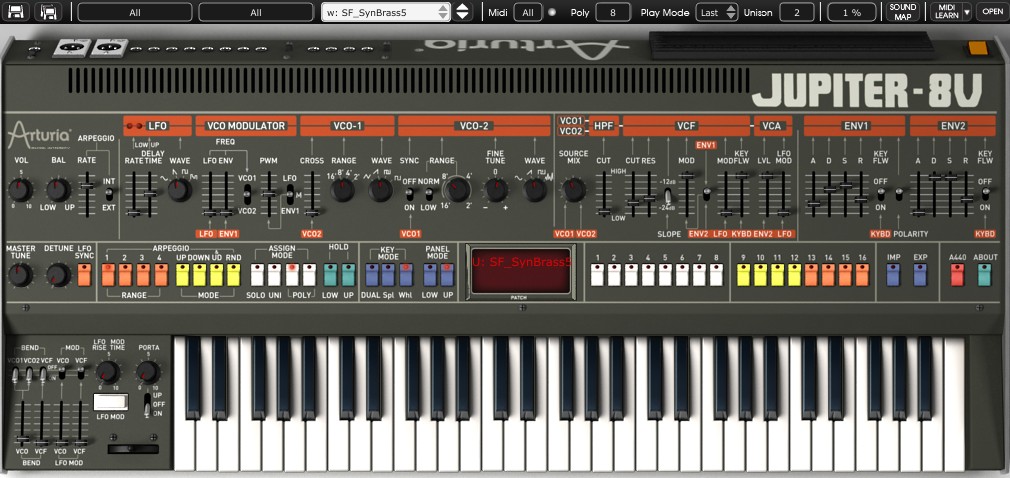Click the teal ABOUT button
Viewport: 1010px width, 478px height.
coord(984,274)
